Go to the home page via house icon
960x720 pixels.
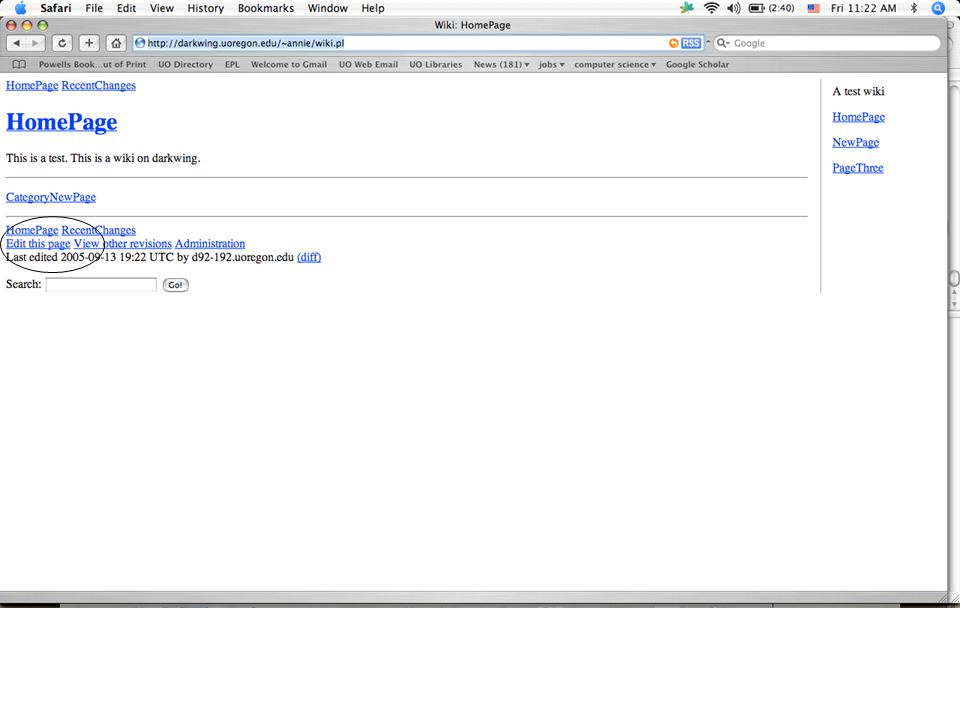click(x=116, y=43)
